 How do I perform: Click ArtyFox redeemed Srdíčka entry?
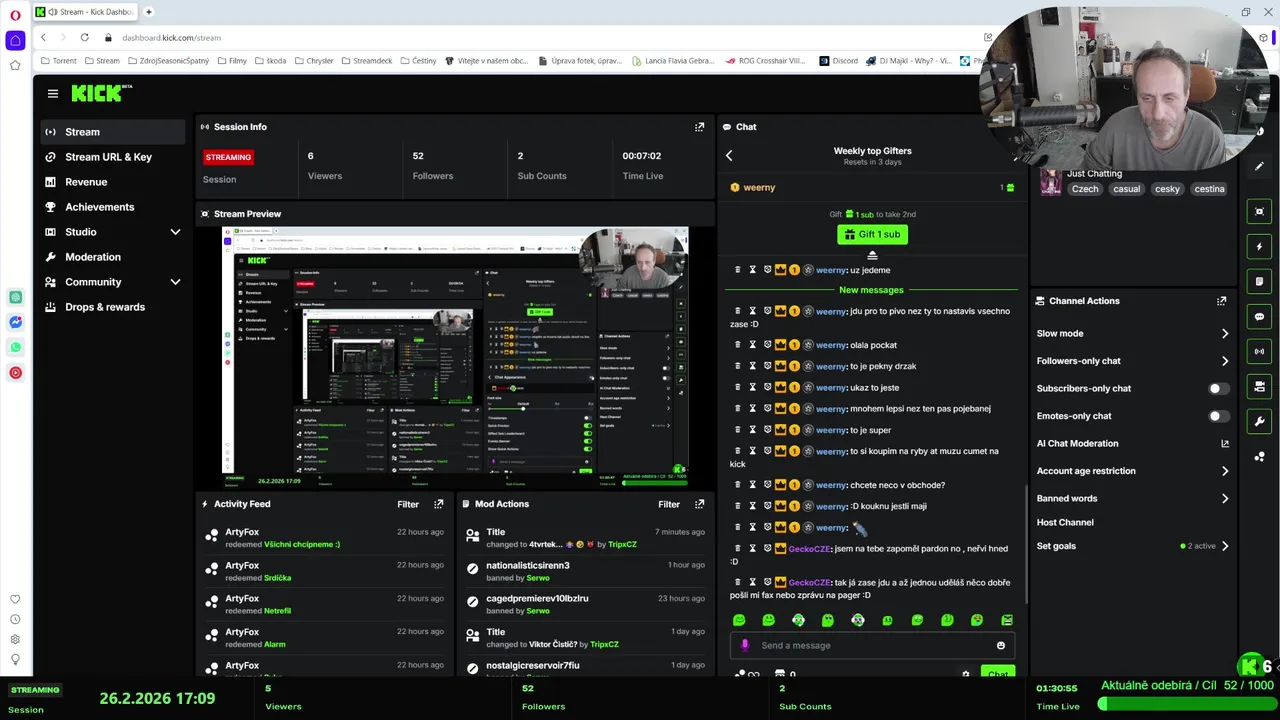[x=324, y=571]
